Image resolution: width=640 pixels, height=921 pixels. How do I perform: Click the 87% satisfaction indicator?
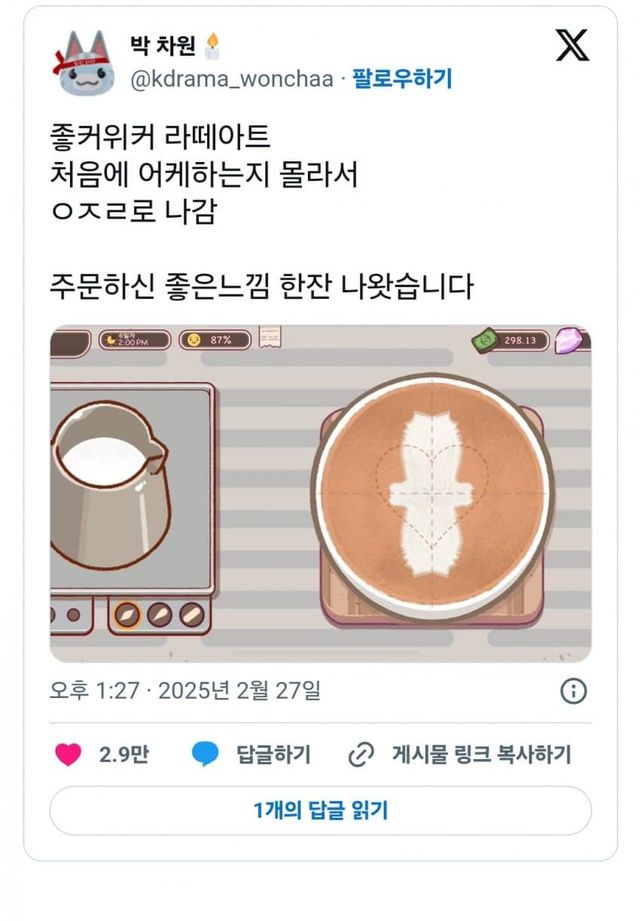click(215, 340)
